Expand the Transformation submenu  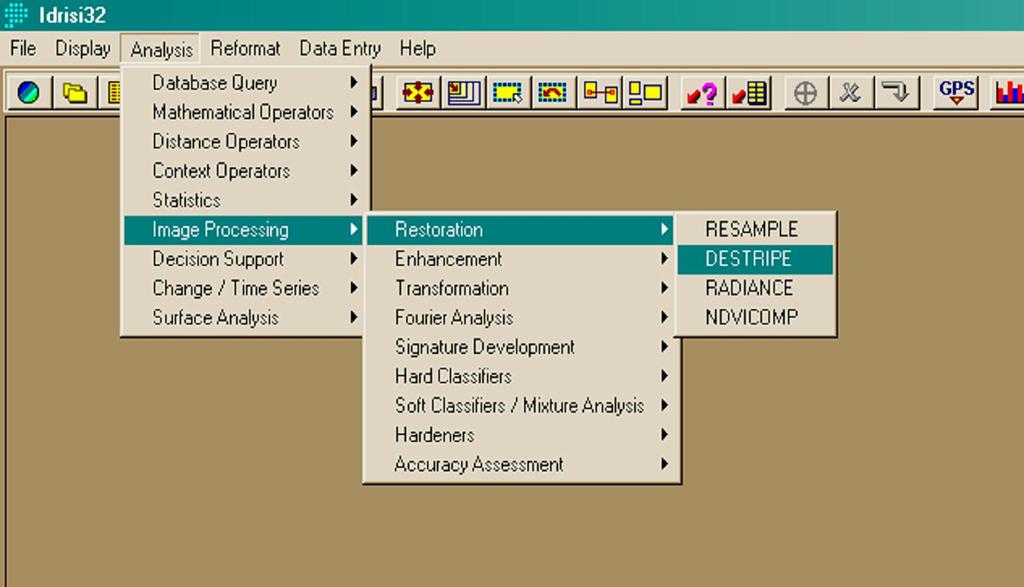click(520, 289)
